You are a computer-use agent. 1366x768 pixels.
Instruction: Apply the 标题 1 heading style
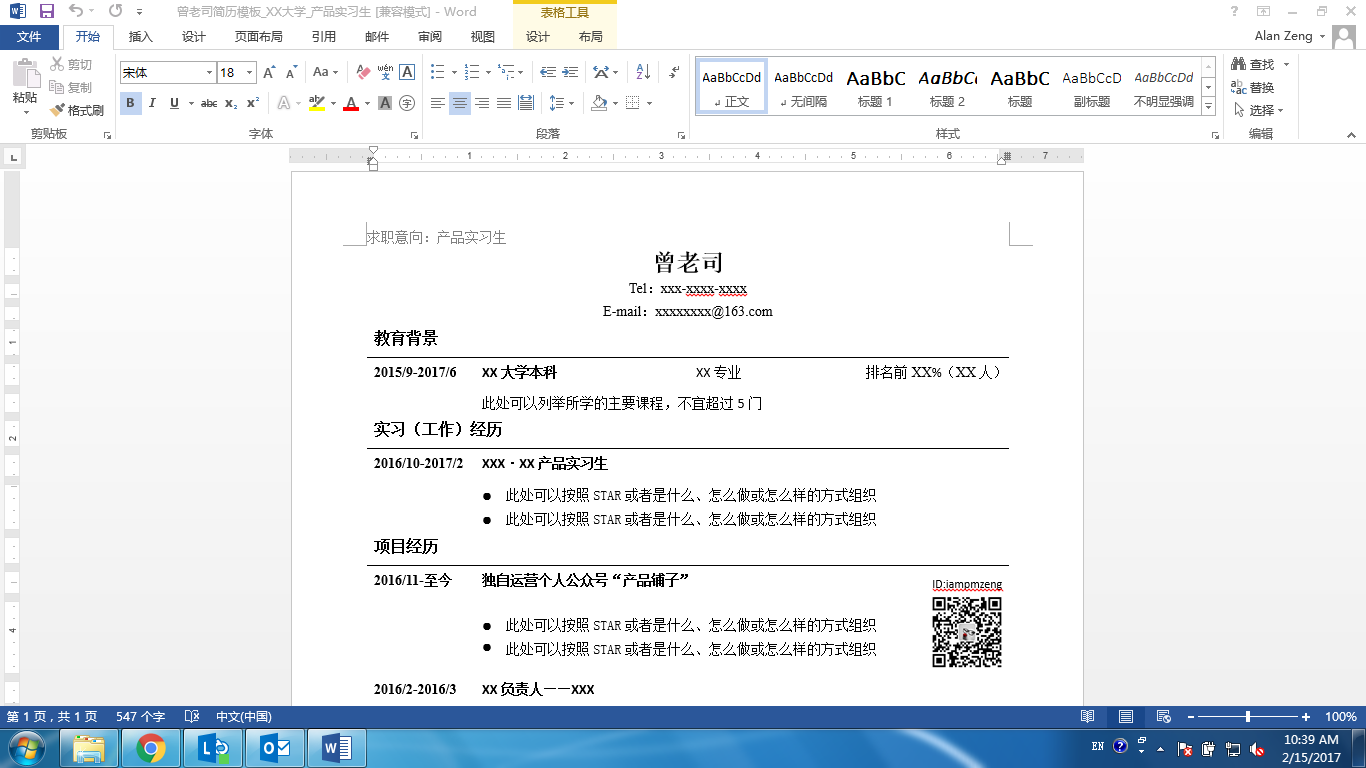click(876, 88)
